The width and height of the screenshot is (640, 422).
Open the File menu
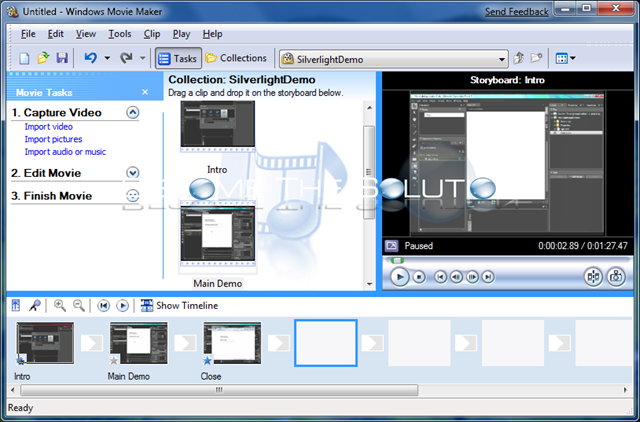[x=28, y=34]
